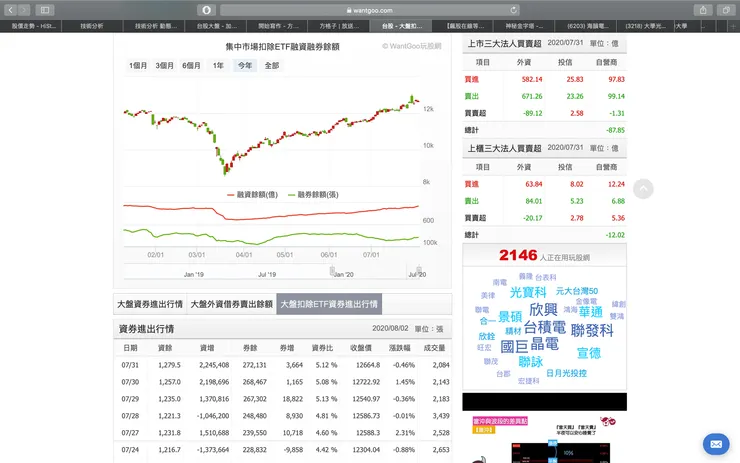The width and height of the screenshot is (740, 463).
Task: Show the tab overview
Action: [726, 9]
